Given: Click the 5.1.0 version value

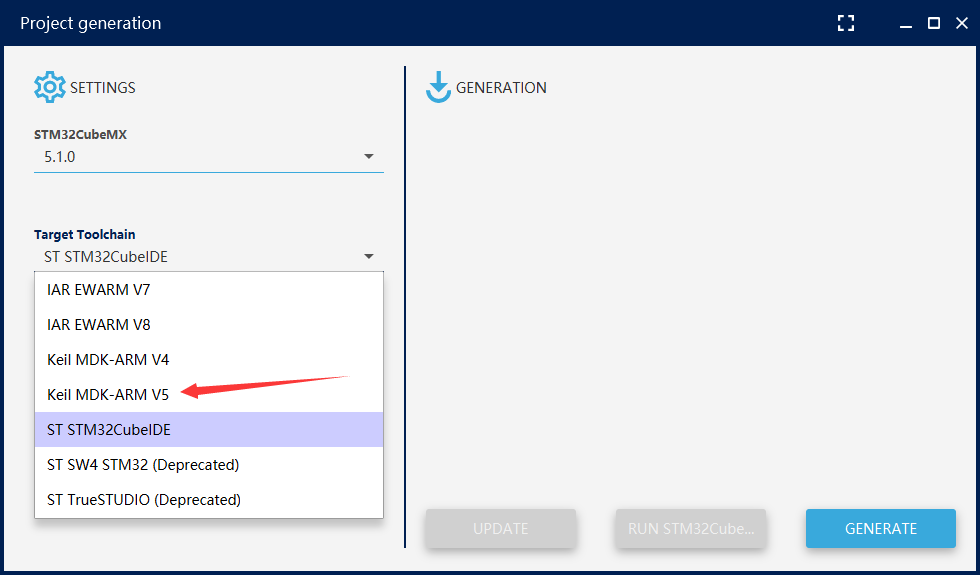Looking at the screenshot, I should coord(59,157).
